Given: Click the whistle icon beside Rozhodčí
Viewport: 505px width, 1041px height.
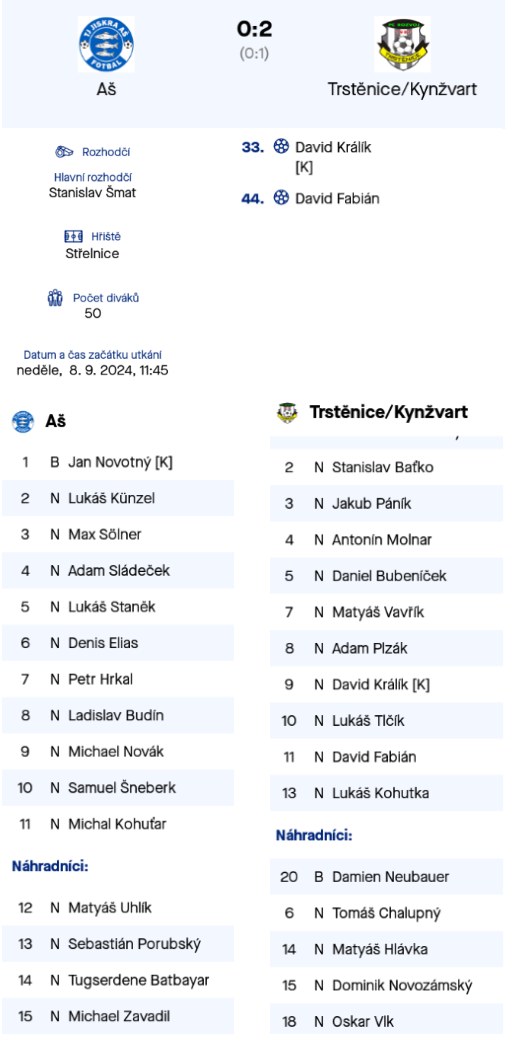Looking at the screenshot, I should pyautogui.click(x=64, y=152).
